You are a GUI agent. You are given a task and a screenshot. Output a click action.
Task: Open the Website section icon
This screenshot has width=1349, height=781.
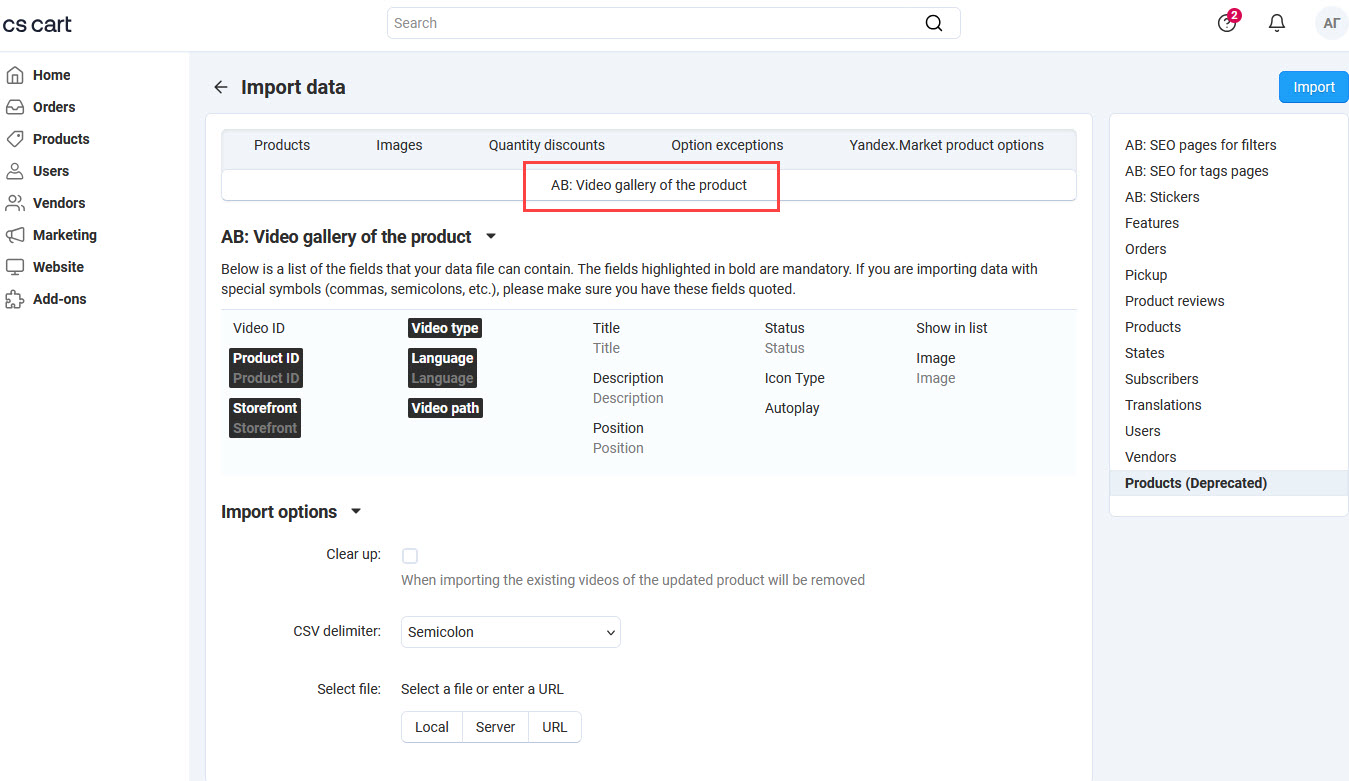coord(17,267)
